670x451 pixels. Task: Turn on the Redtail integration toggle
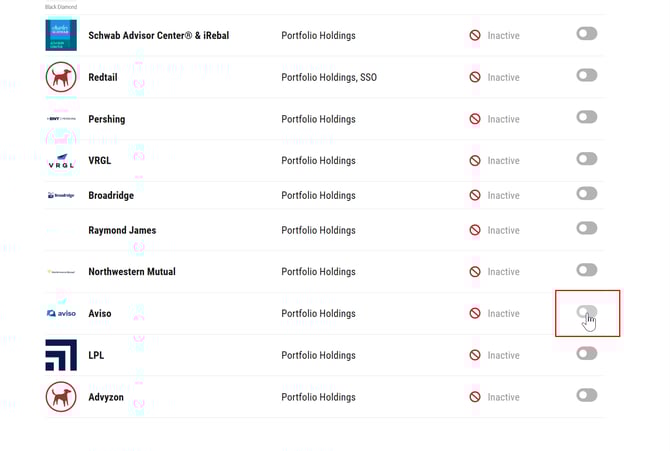coord(587,75)
